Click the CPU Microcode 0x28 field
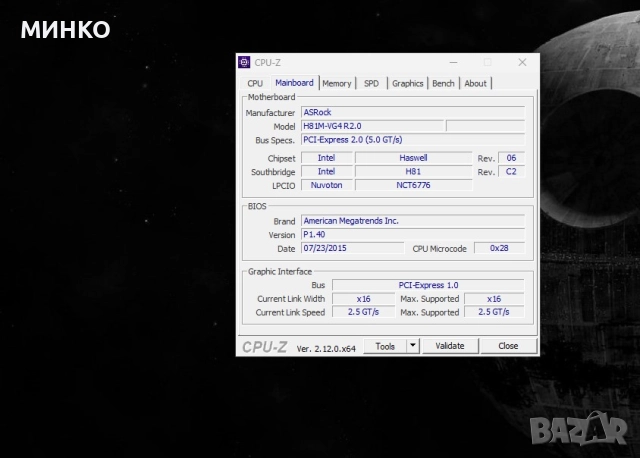This screenshot has width=640, height=458. 499,248
